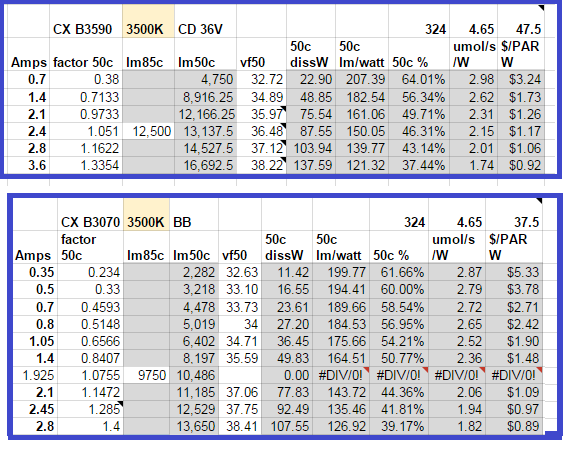
Task: Click the 164.51 lm/watt cell
Action: click(341, 358)
